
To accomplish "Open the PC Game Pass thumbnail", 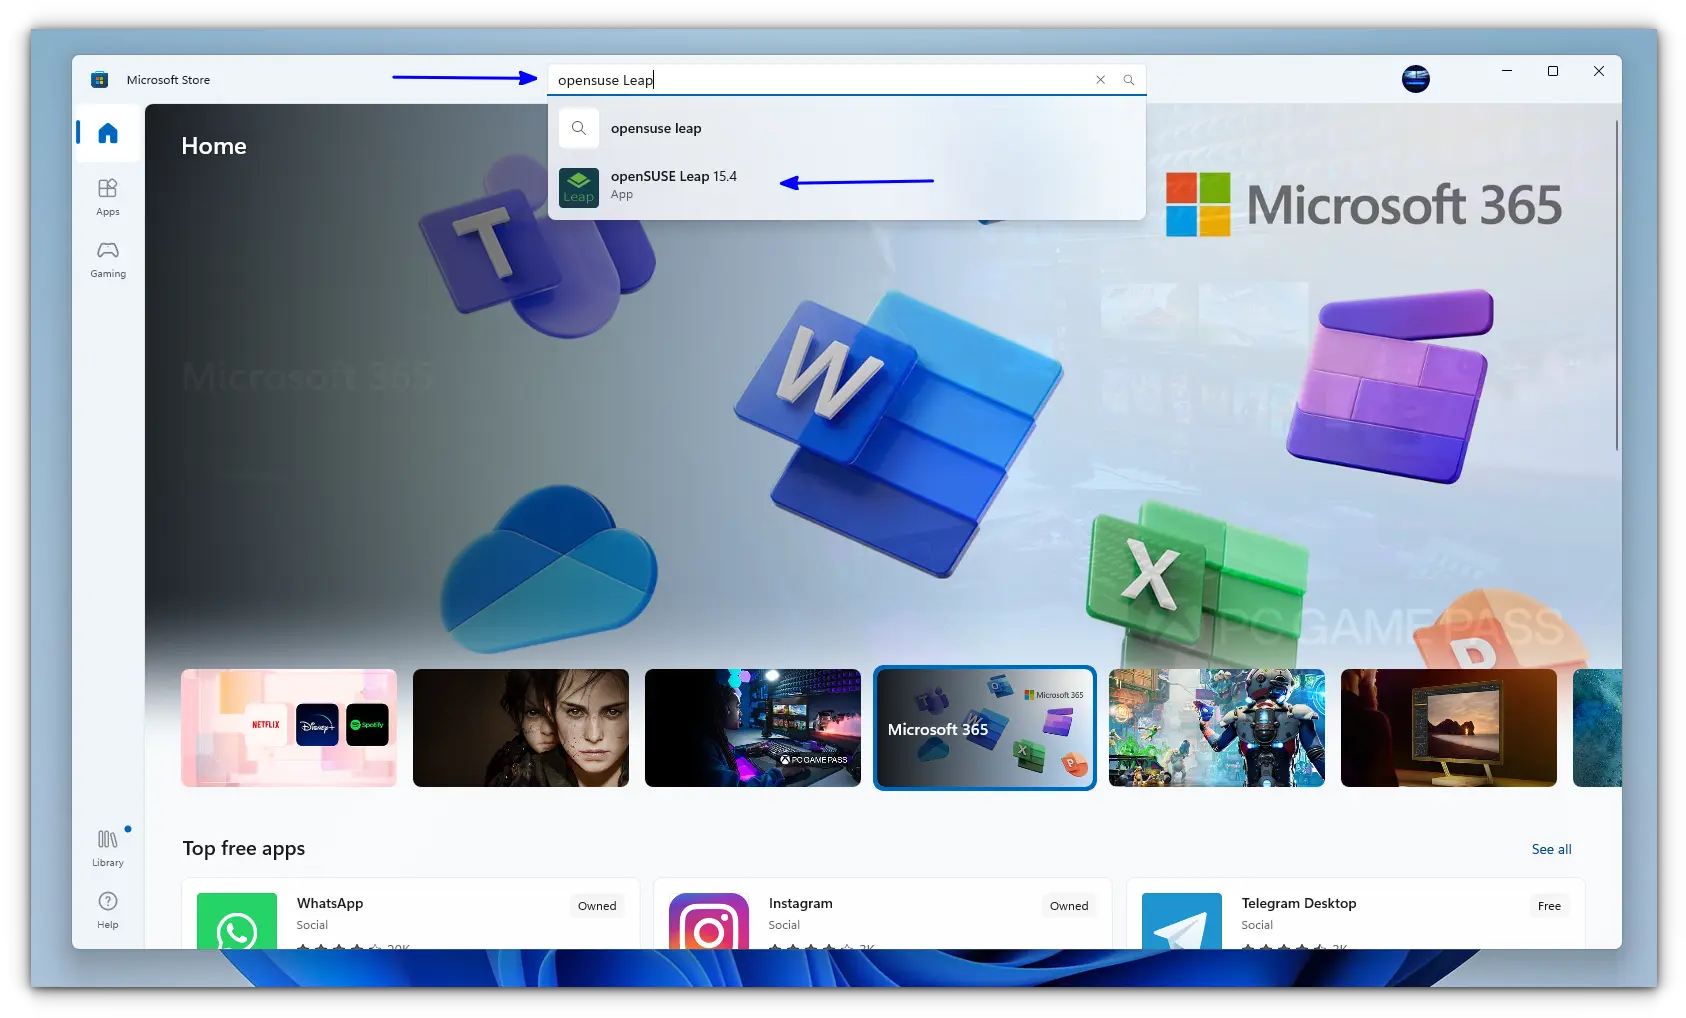I will pos(753,727).
